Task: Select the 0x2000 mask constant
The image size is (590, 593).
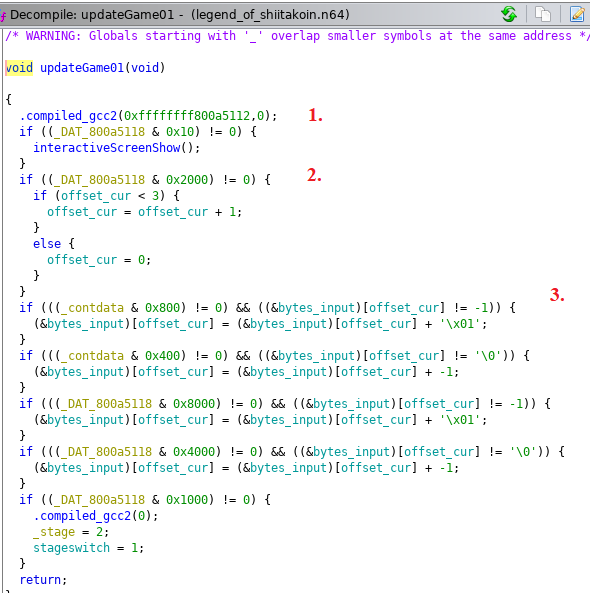Action: pos(187,180)
